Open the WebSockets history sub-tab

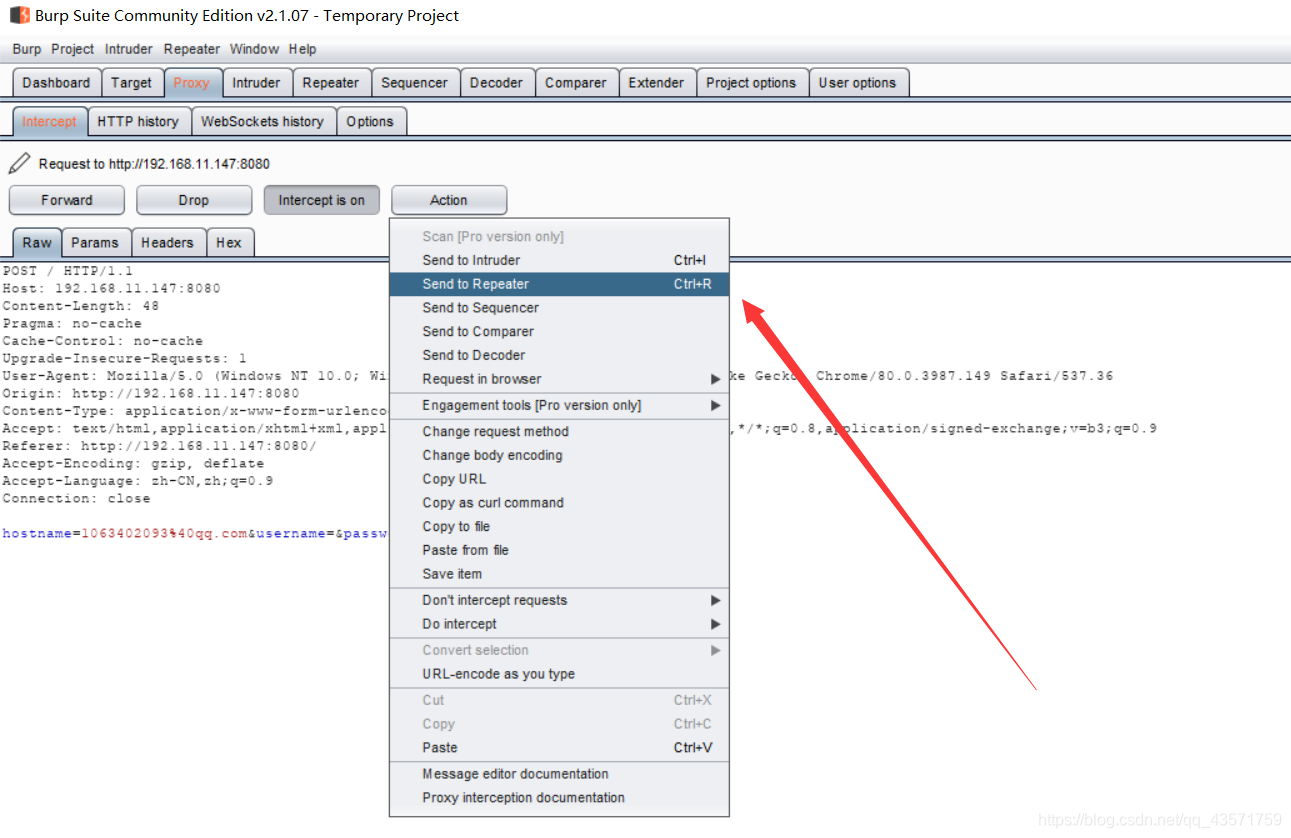[262, 121]
